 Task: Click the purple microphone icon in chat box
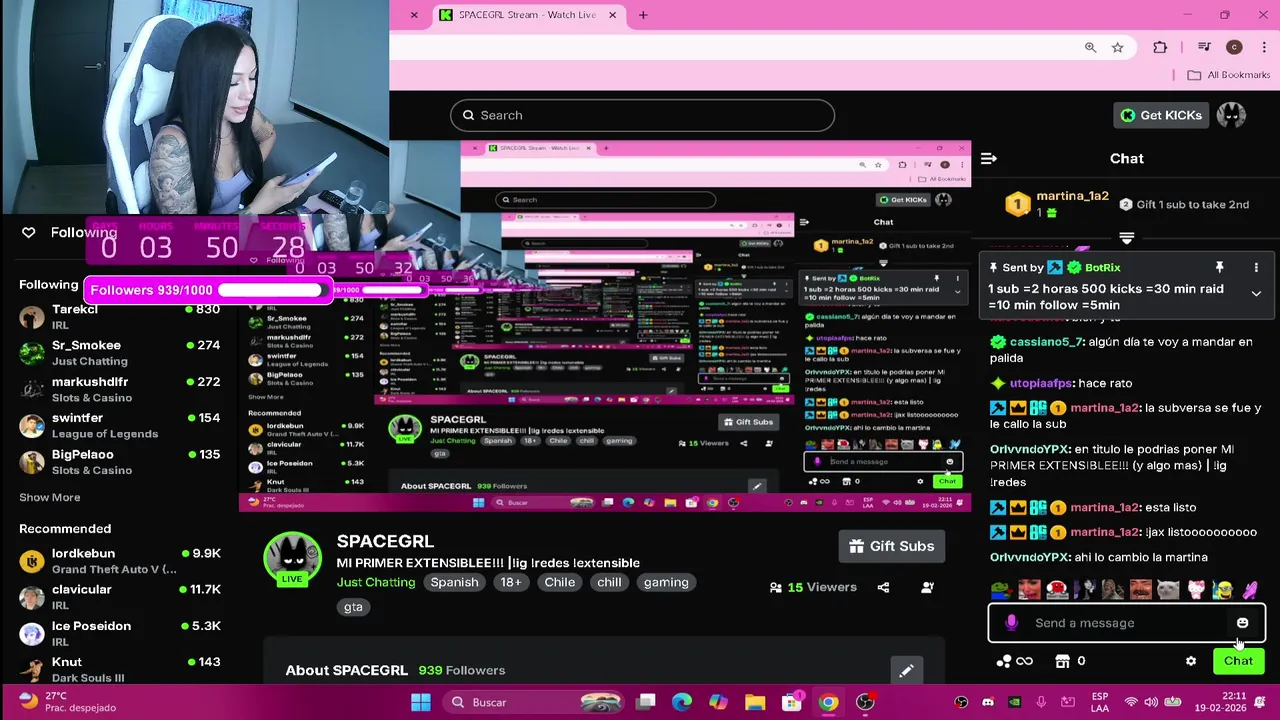(x=1011, y=623)
